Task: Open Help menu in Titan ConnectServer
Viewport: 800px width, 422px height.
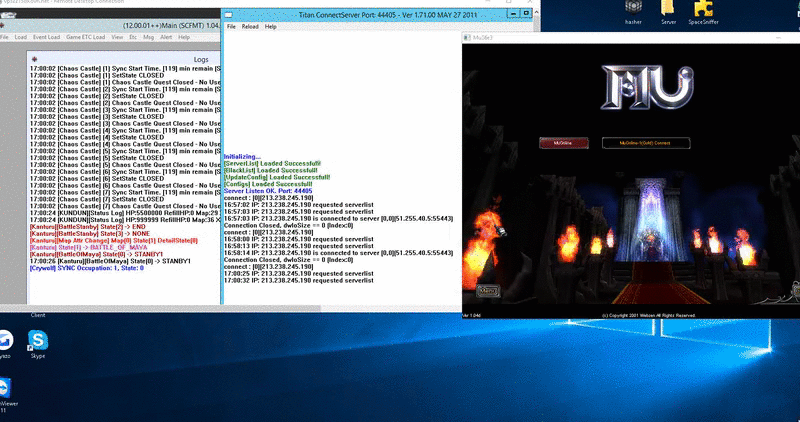Action: 270,27
